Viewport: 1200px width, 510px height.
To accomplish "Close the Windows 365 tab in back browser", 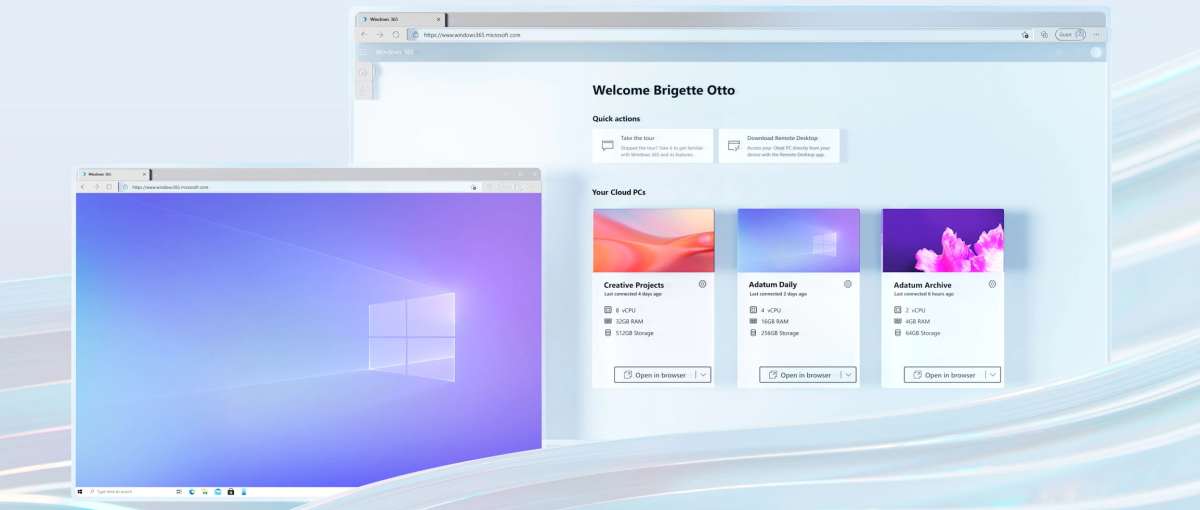I will tap(438, 19).
